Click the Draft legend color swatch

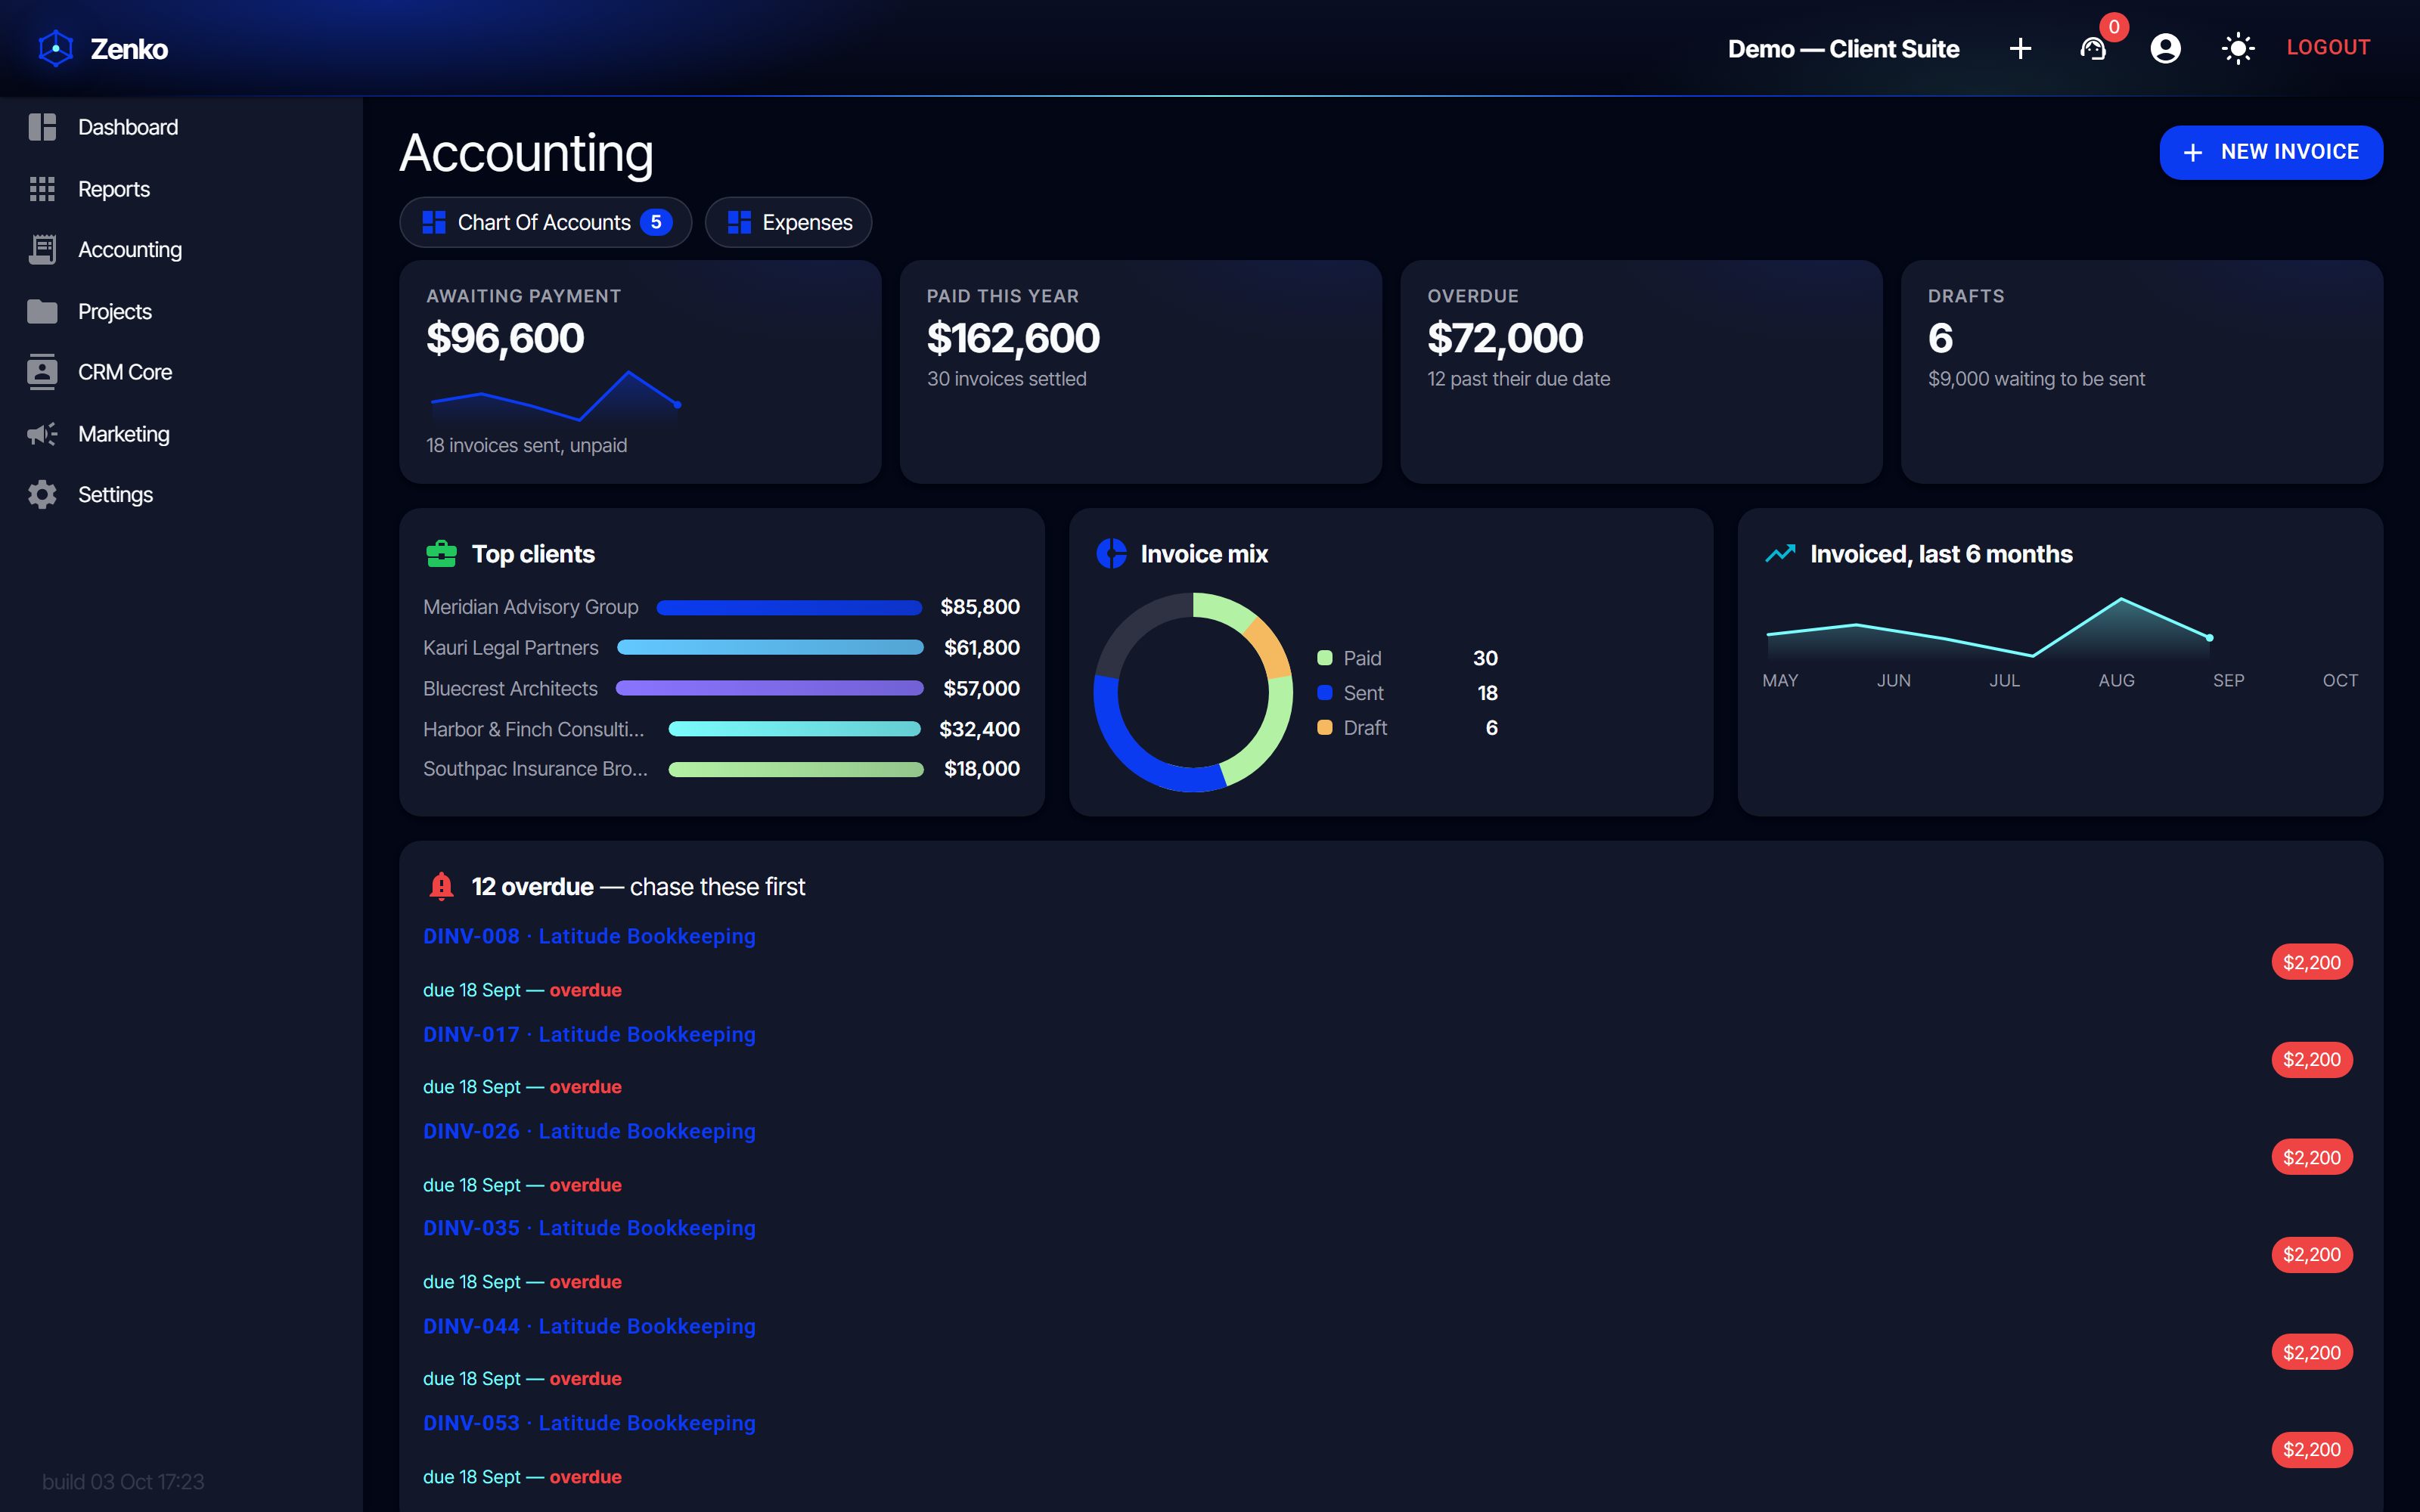(1325, 728)
